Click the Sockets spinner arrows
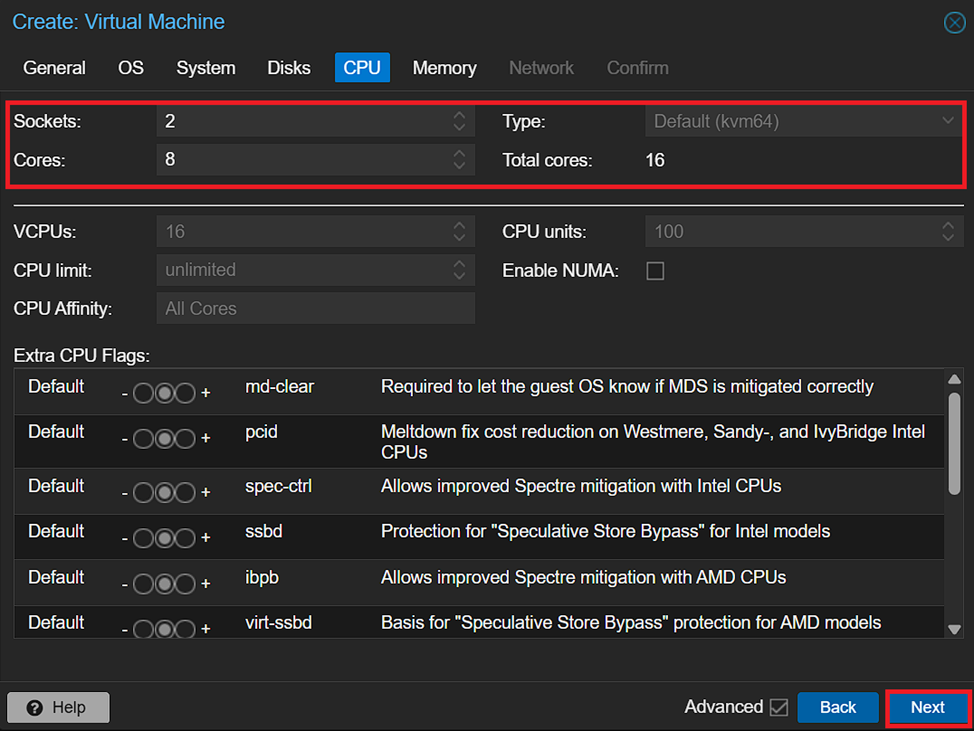 pos(459,121)
